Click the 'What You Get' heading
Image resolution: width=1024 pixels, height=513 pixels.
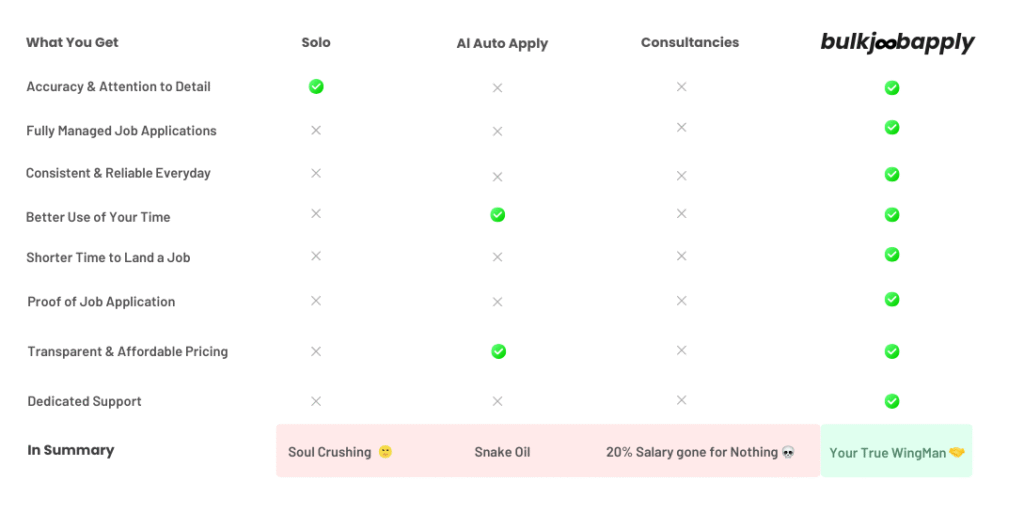click(x=72, y=42)
